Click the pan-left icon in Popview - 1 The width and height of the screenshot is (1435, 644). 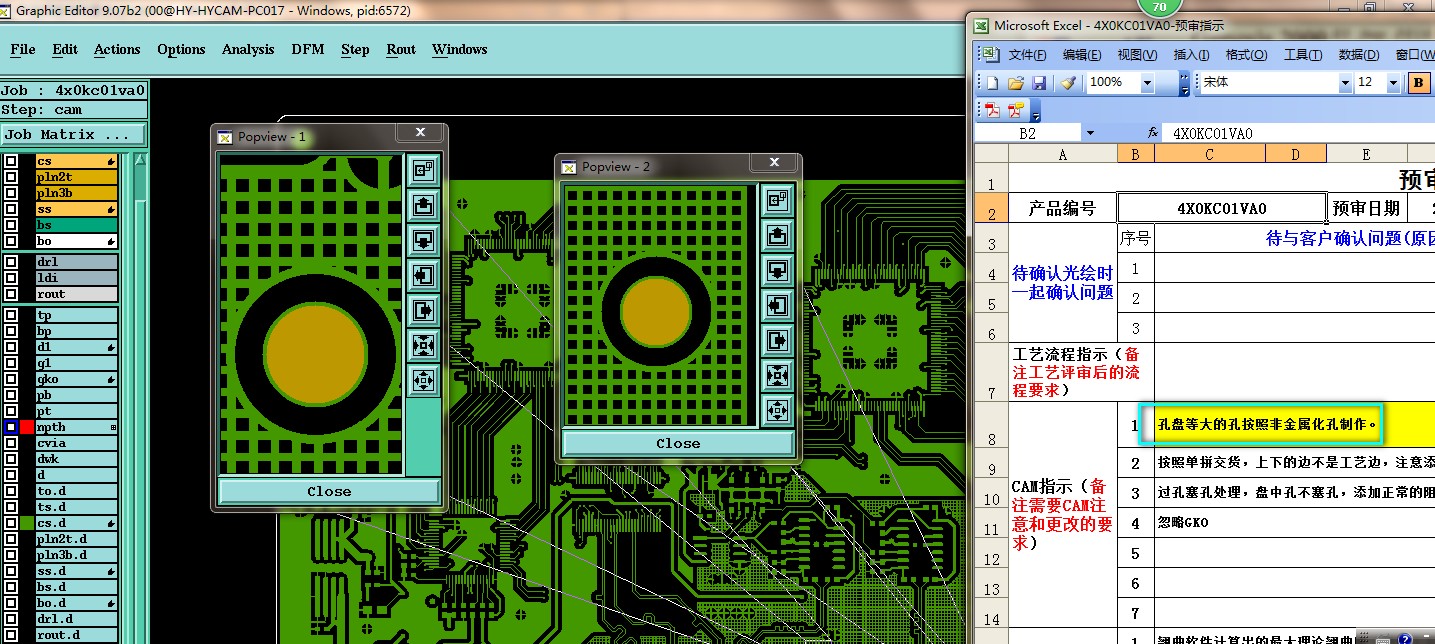tap(423, 275)
